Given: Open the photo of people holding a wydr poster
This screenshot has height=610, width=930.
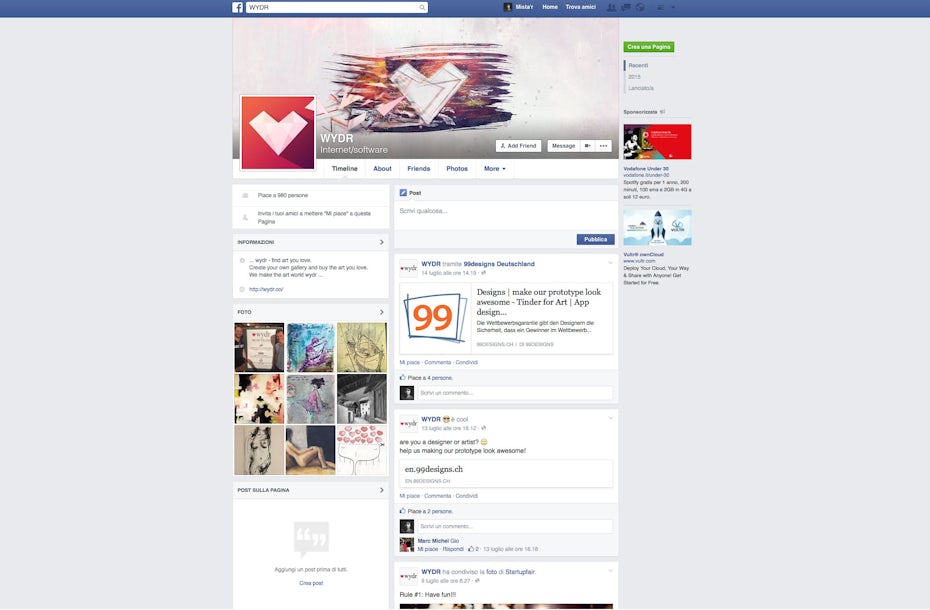Looking at the screenshot, I should (x=259, y=347).
